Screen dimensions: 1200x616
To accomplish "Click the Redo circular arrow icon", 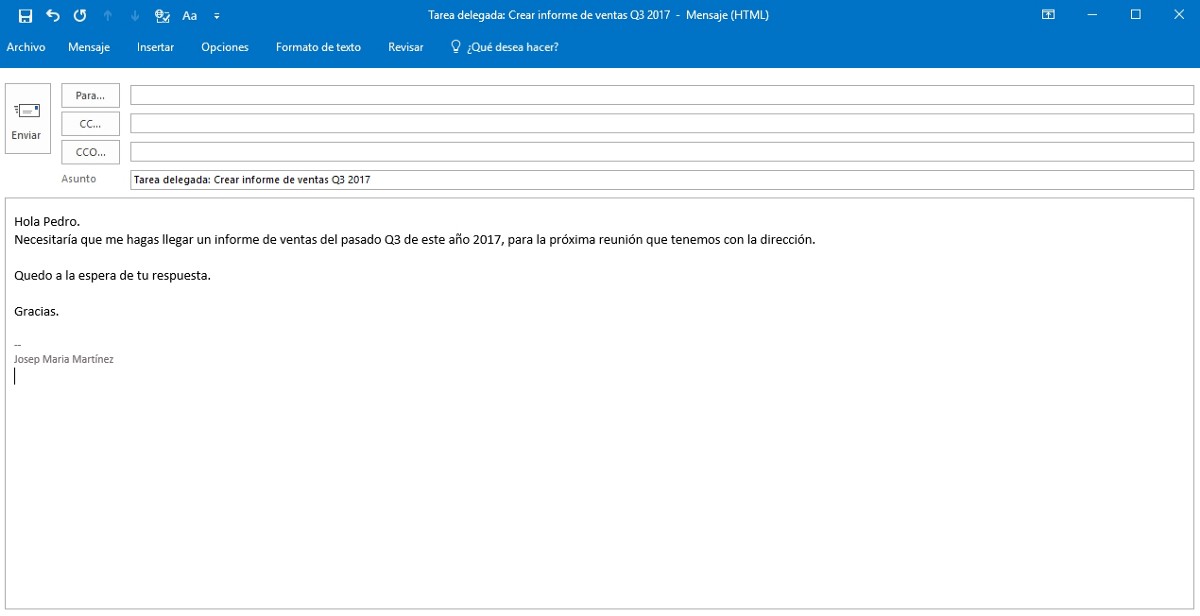I will tap(80, 15).
